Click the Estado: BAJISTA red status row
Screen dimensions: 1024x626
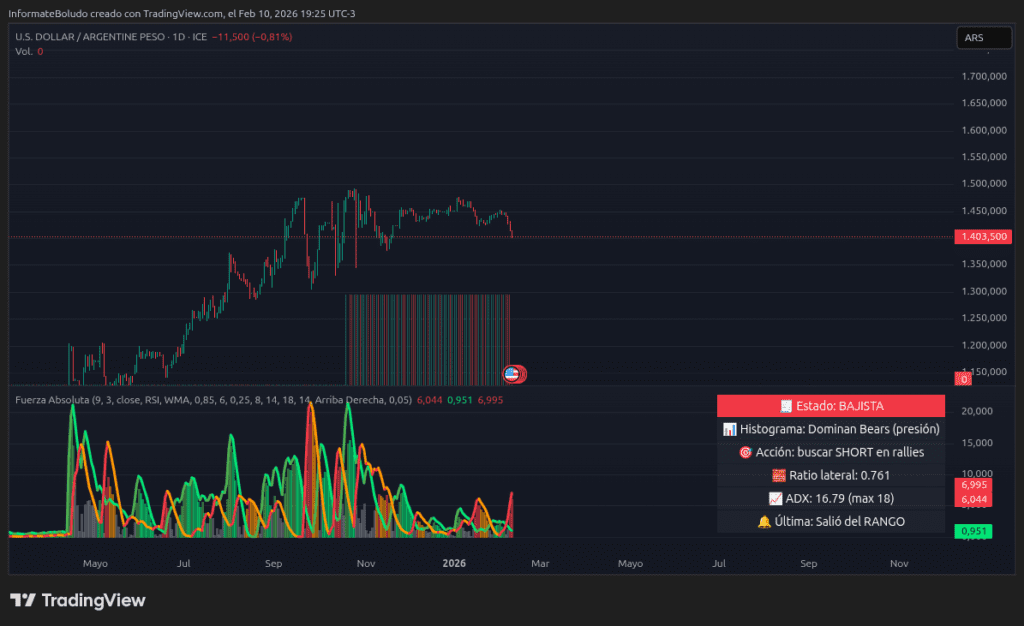pos(830,406)
